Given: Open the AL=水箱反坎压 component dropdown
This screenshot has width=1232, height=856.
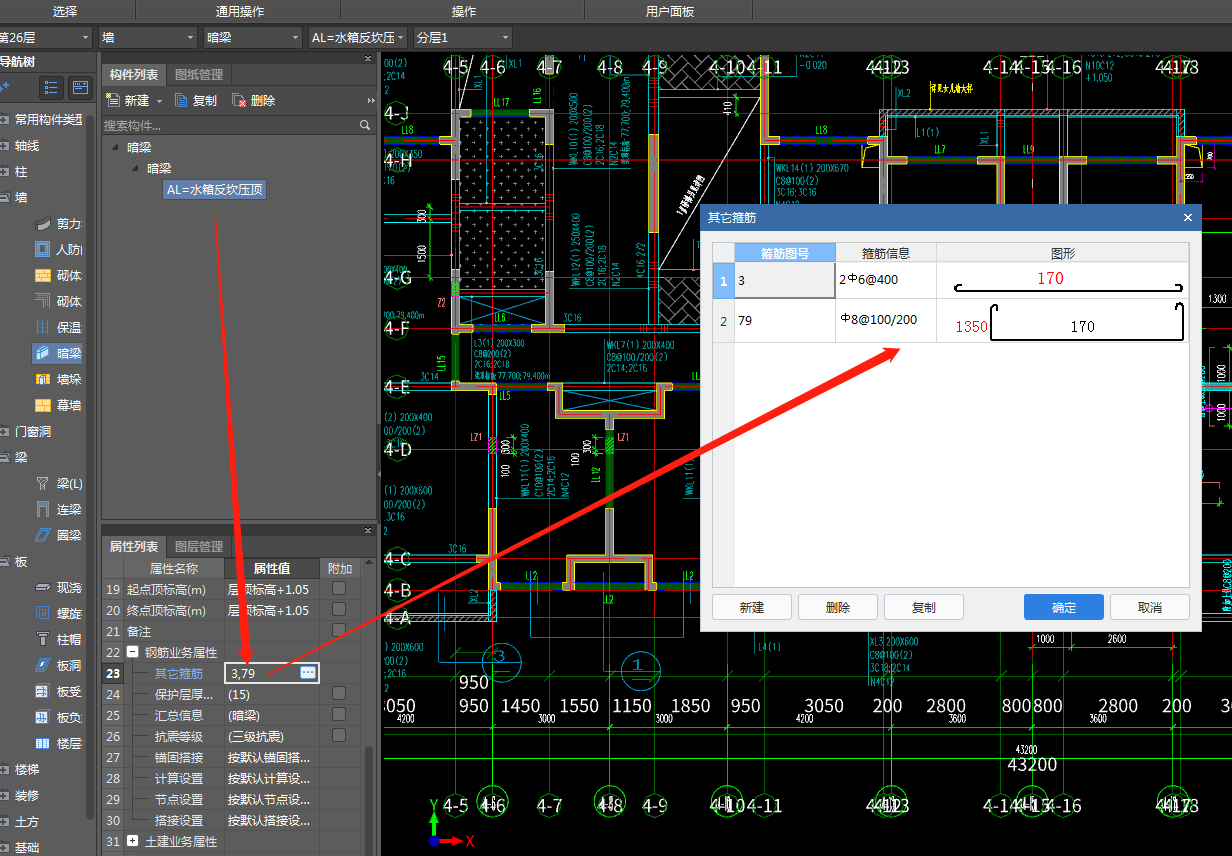Looking at the screenshot, I should tap(358, 37).
